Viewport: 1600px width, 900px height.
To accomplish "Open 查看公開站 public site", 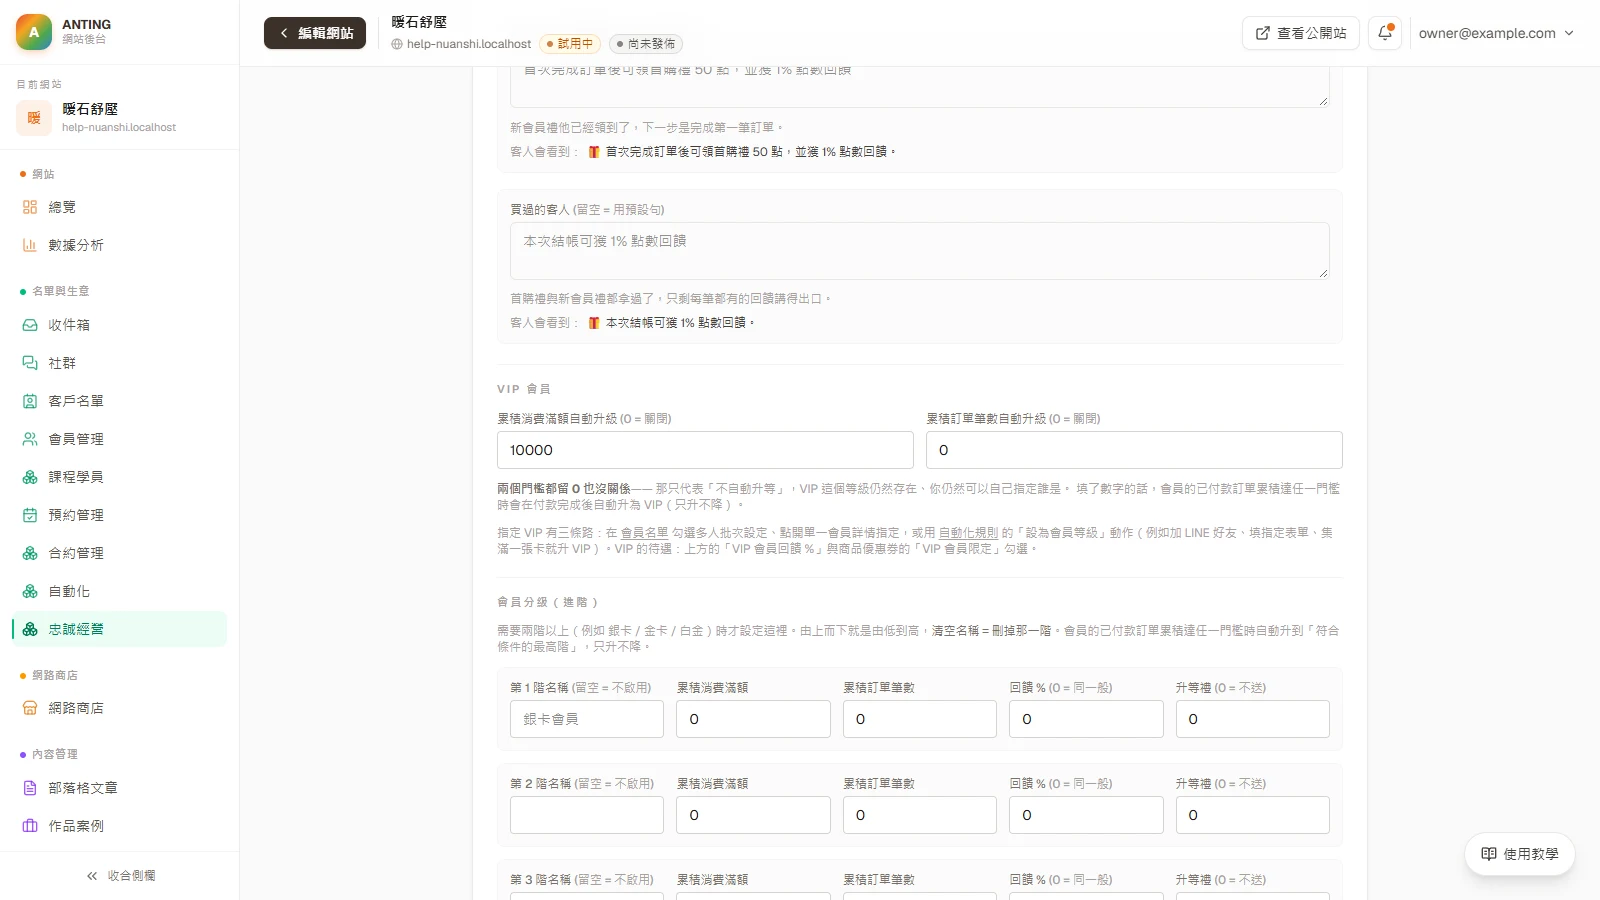I will click(1301, 33).
